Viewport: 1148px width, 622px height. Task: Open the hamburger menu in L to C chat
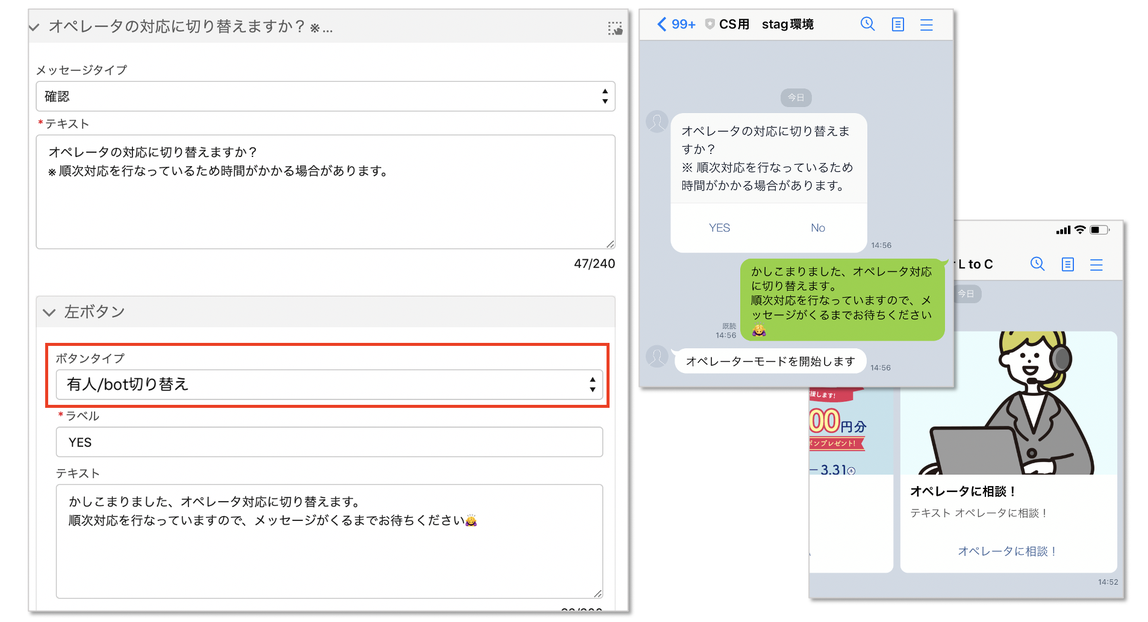pos(1096,265)
